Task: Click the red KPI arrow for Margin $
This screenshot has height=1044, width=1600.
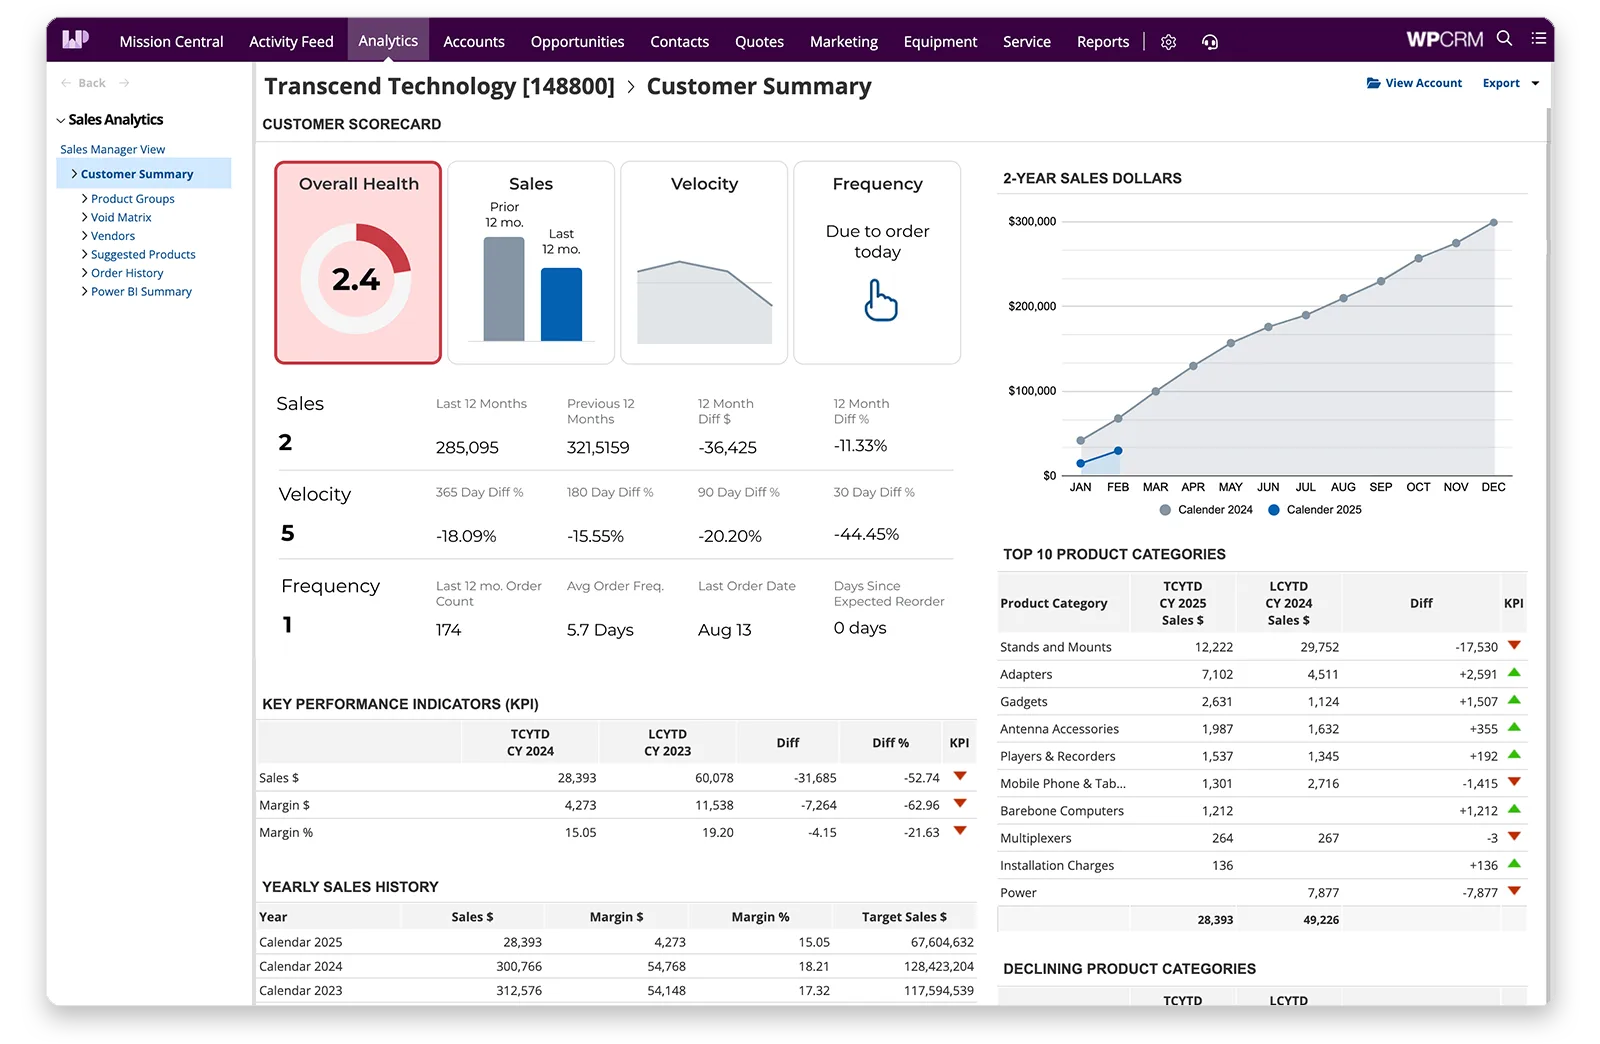Action: [x=960, y=803]
